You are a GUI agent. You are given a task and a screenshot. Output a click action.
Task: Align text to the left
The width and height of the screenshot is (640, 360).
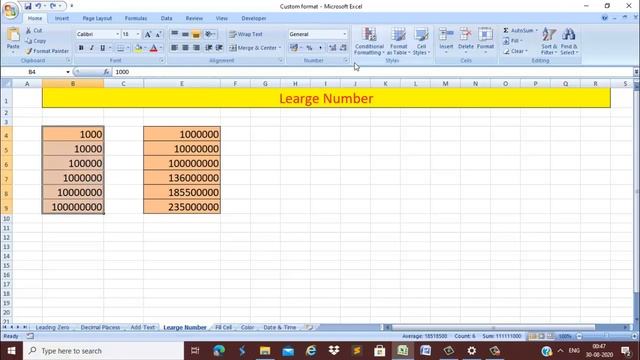tap(174, 48)
